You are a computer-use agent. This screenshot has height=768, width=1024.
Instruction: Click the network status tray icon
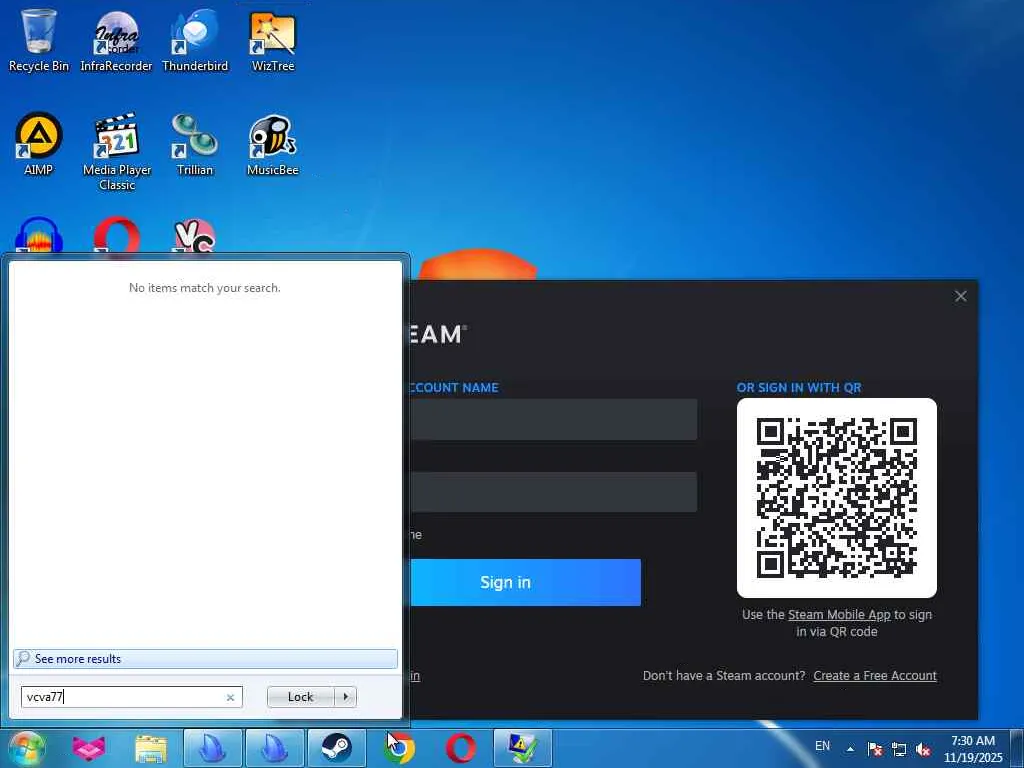click(899, 749)
